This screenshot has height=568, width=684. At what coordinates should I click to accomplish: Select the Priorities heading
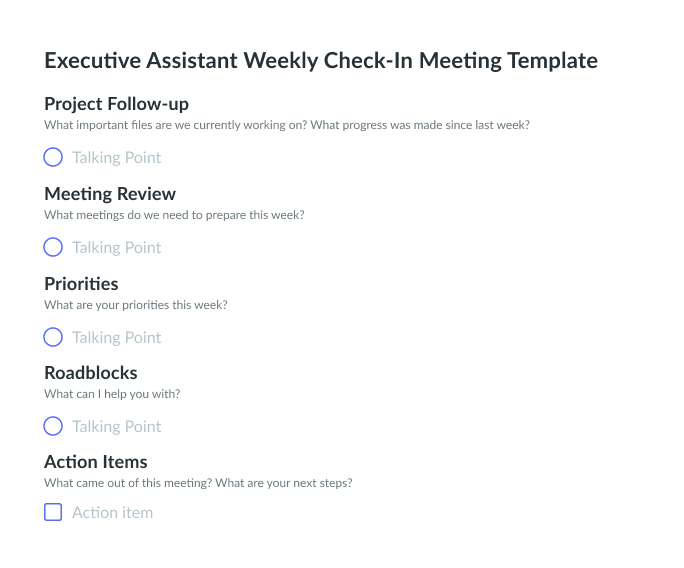click(x=81, y=284)
